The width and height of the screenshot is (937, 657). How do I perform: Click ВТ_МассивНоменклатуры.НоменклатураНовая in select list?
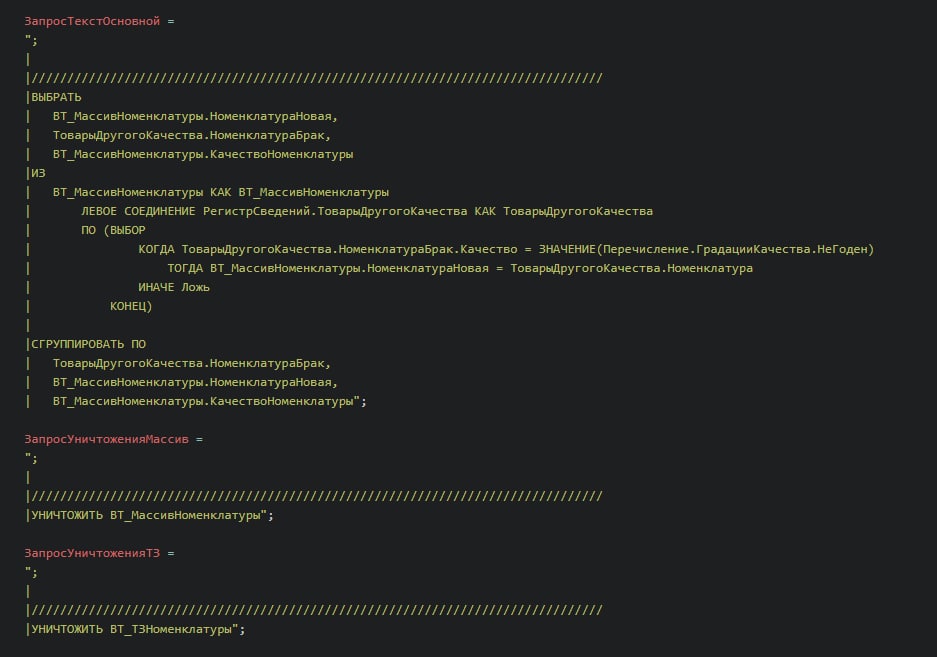[x=195, y=116]
